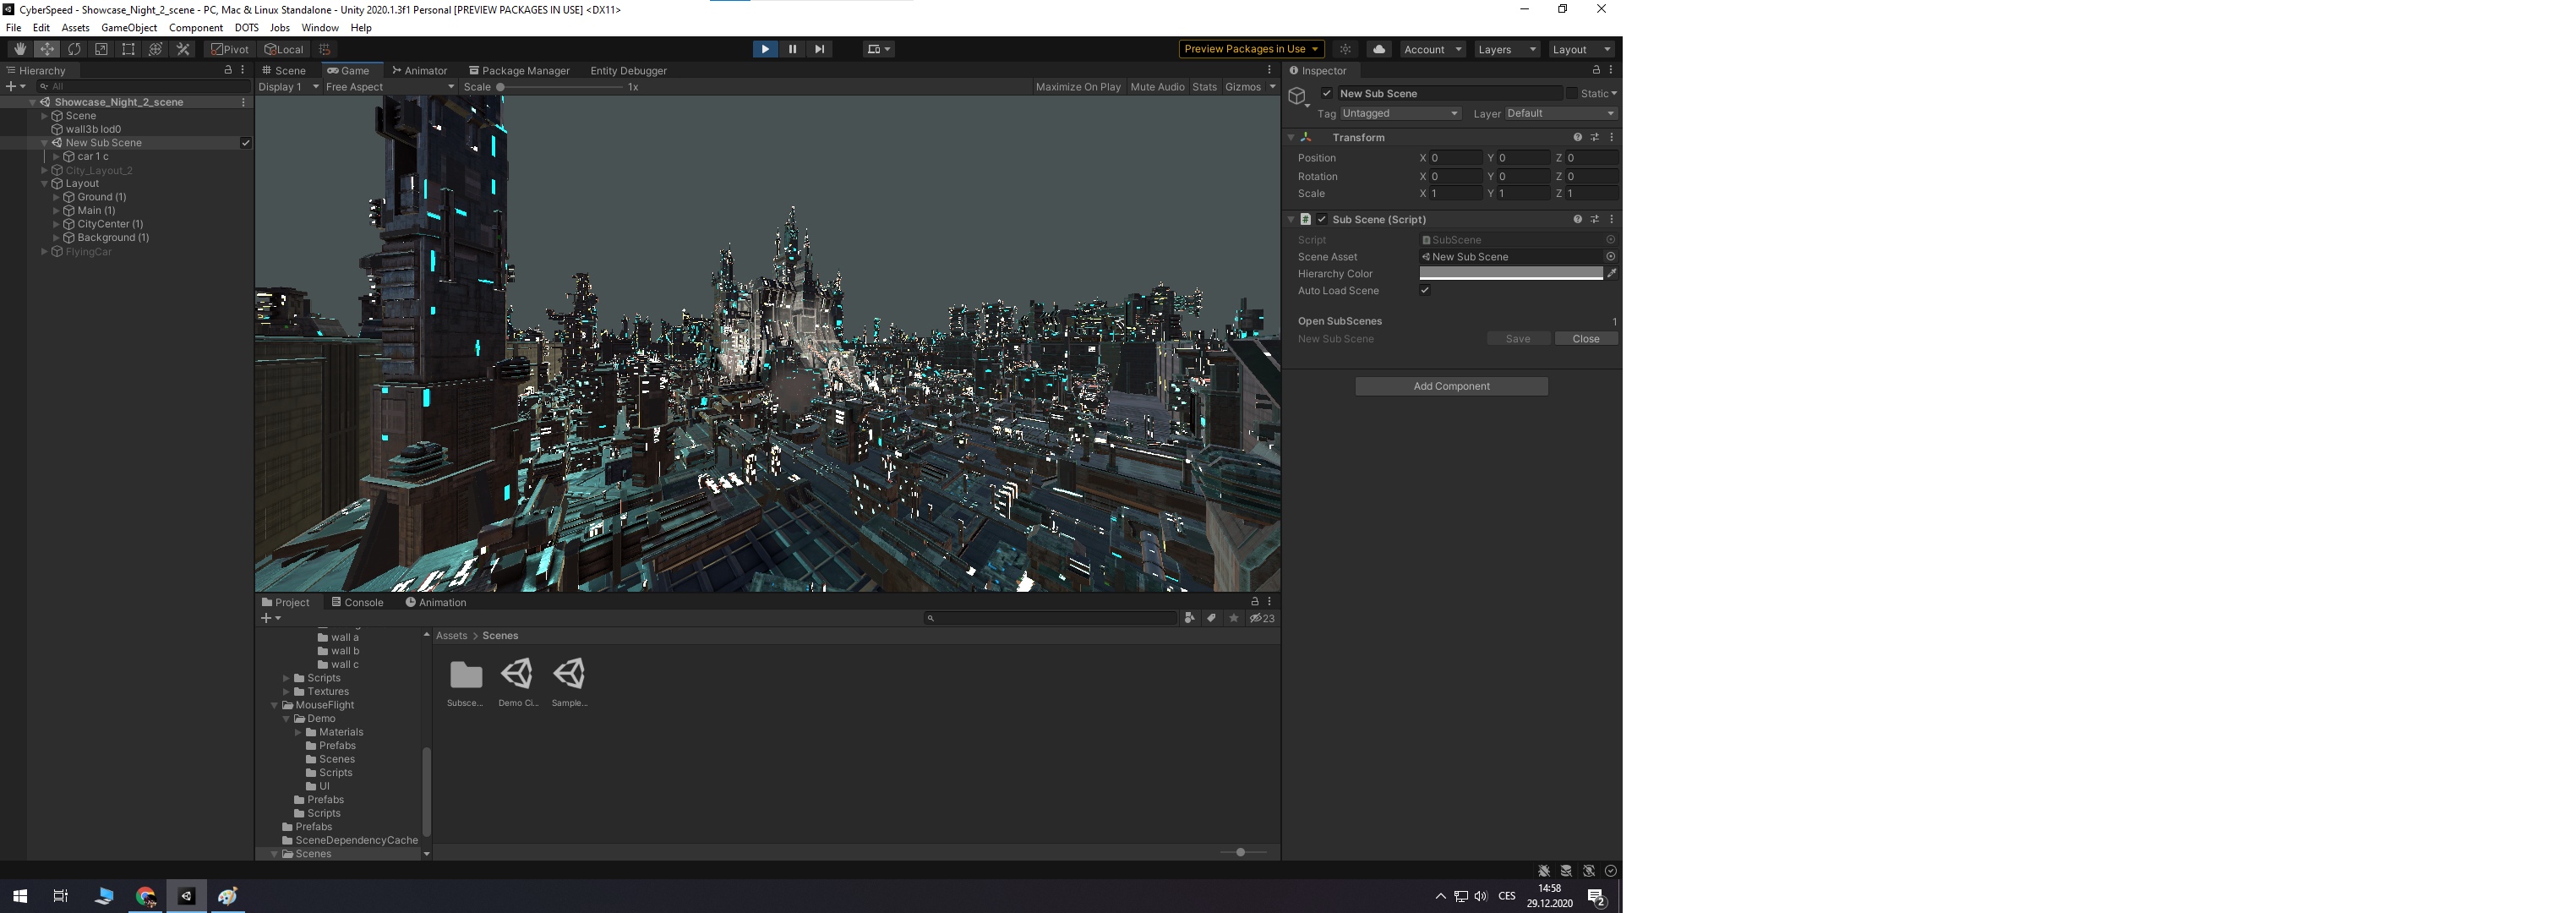Select the Hand tool
Image resolution: width=2576 pixels, height=913 pixels.
click(19, 49)
